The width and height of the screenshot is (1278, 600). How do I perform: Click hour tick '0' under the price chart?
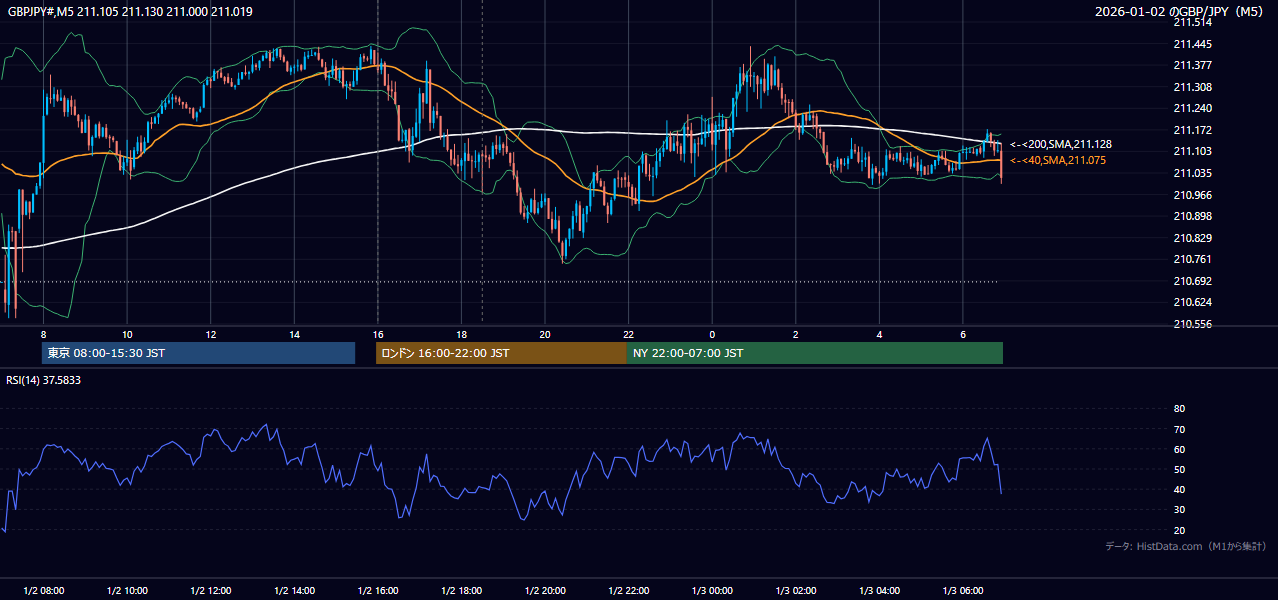coord(712,334)
